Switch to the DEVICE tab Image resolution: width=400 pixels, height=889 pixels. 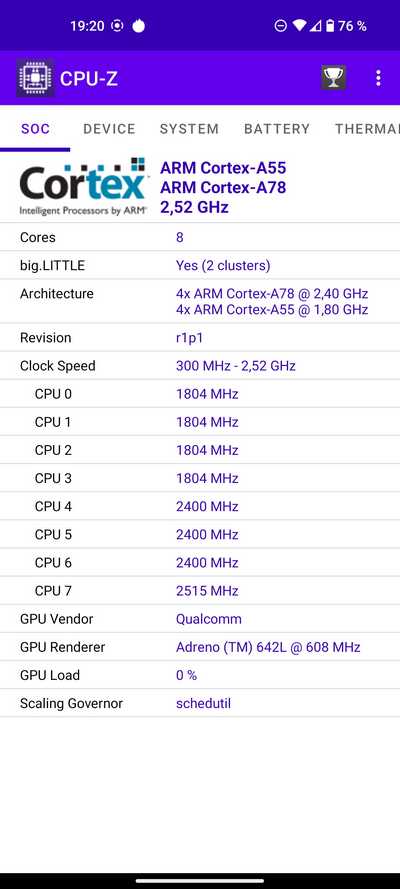click(x=109, y=129)
